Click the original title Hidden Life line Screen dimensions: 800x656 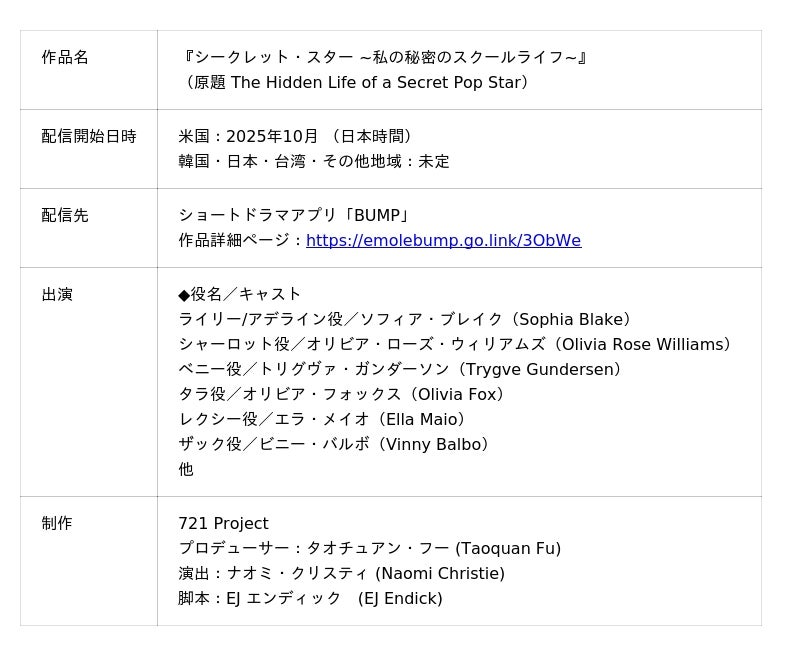point(356,83)
